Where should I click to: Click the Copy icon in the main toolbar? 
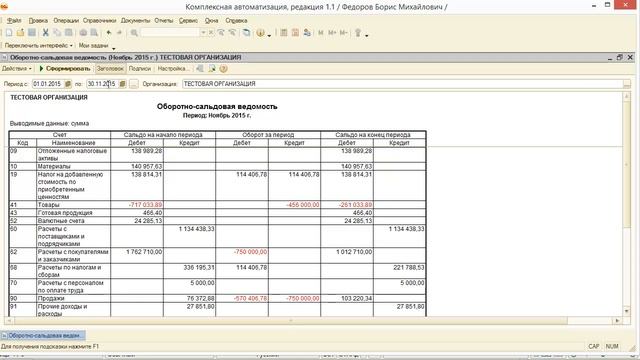coord(57,33)
